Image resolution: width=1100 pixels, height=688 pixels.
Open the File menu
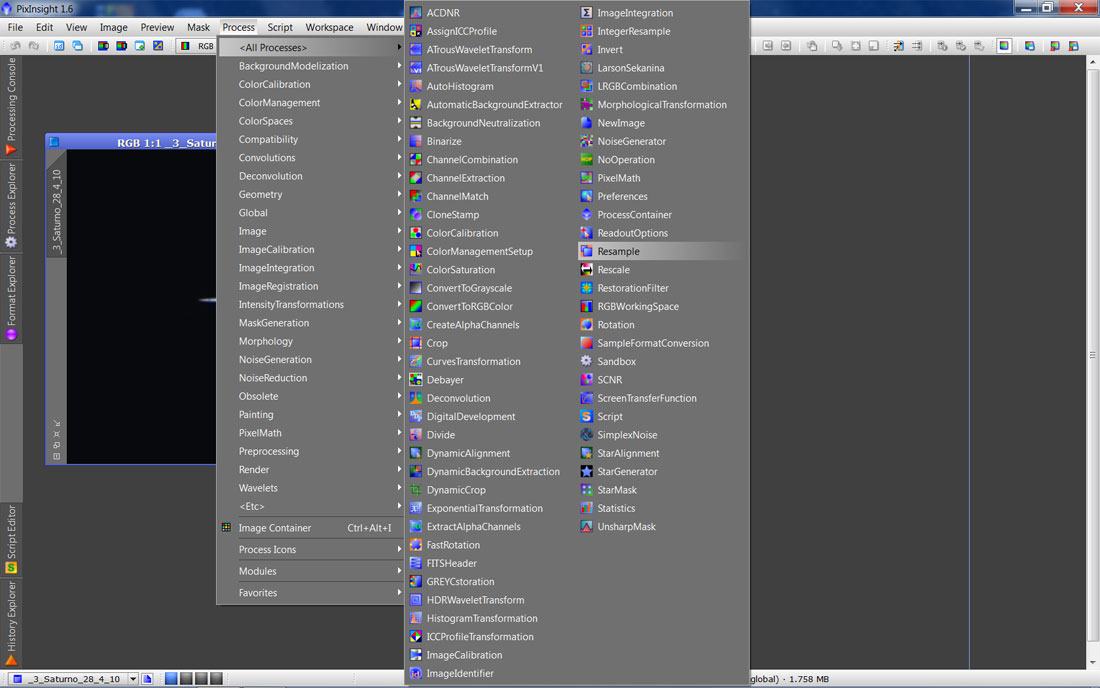pos(15,27)
